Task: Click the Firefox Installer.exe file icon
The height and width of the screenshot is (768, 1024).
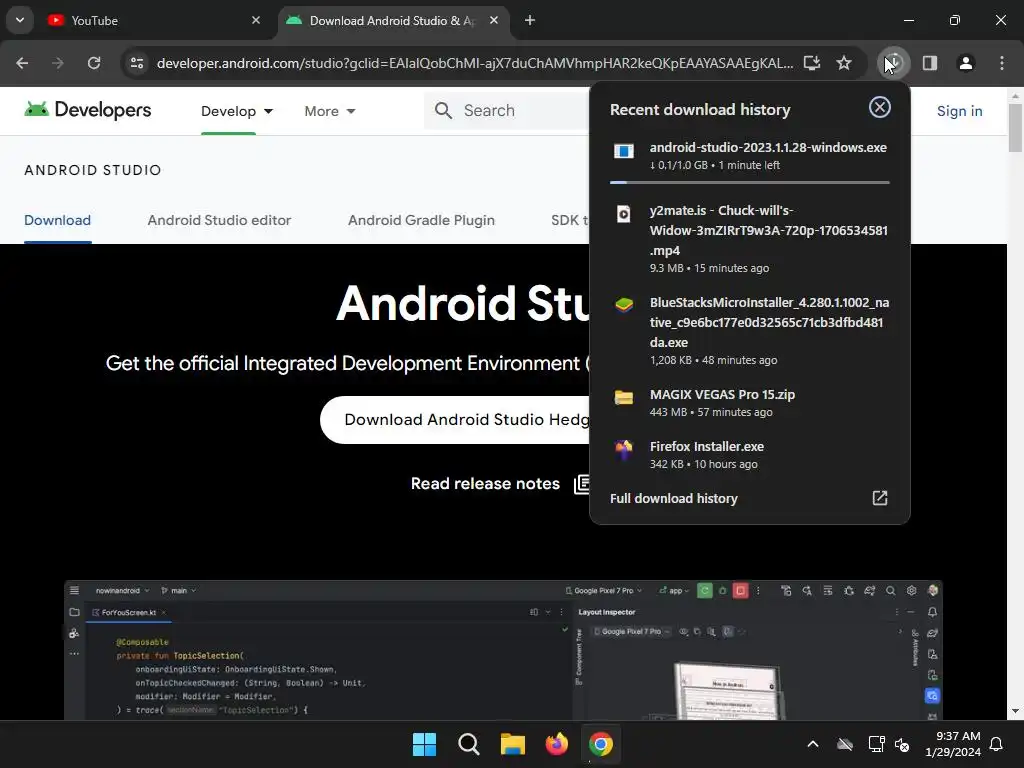Action: 624,449
